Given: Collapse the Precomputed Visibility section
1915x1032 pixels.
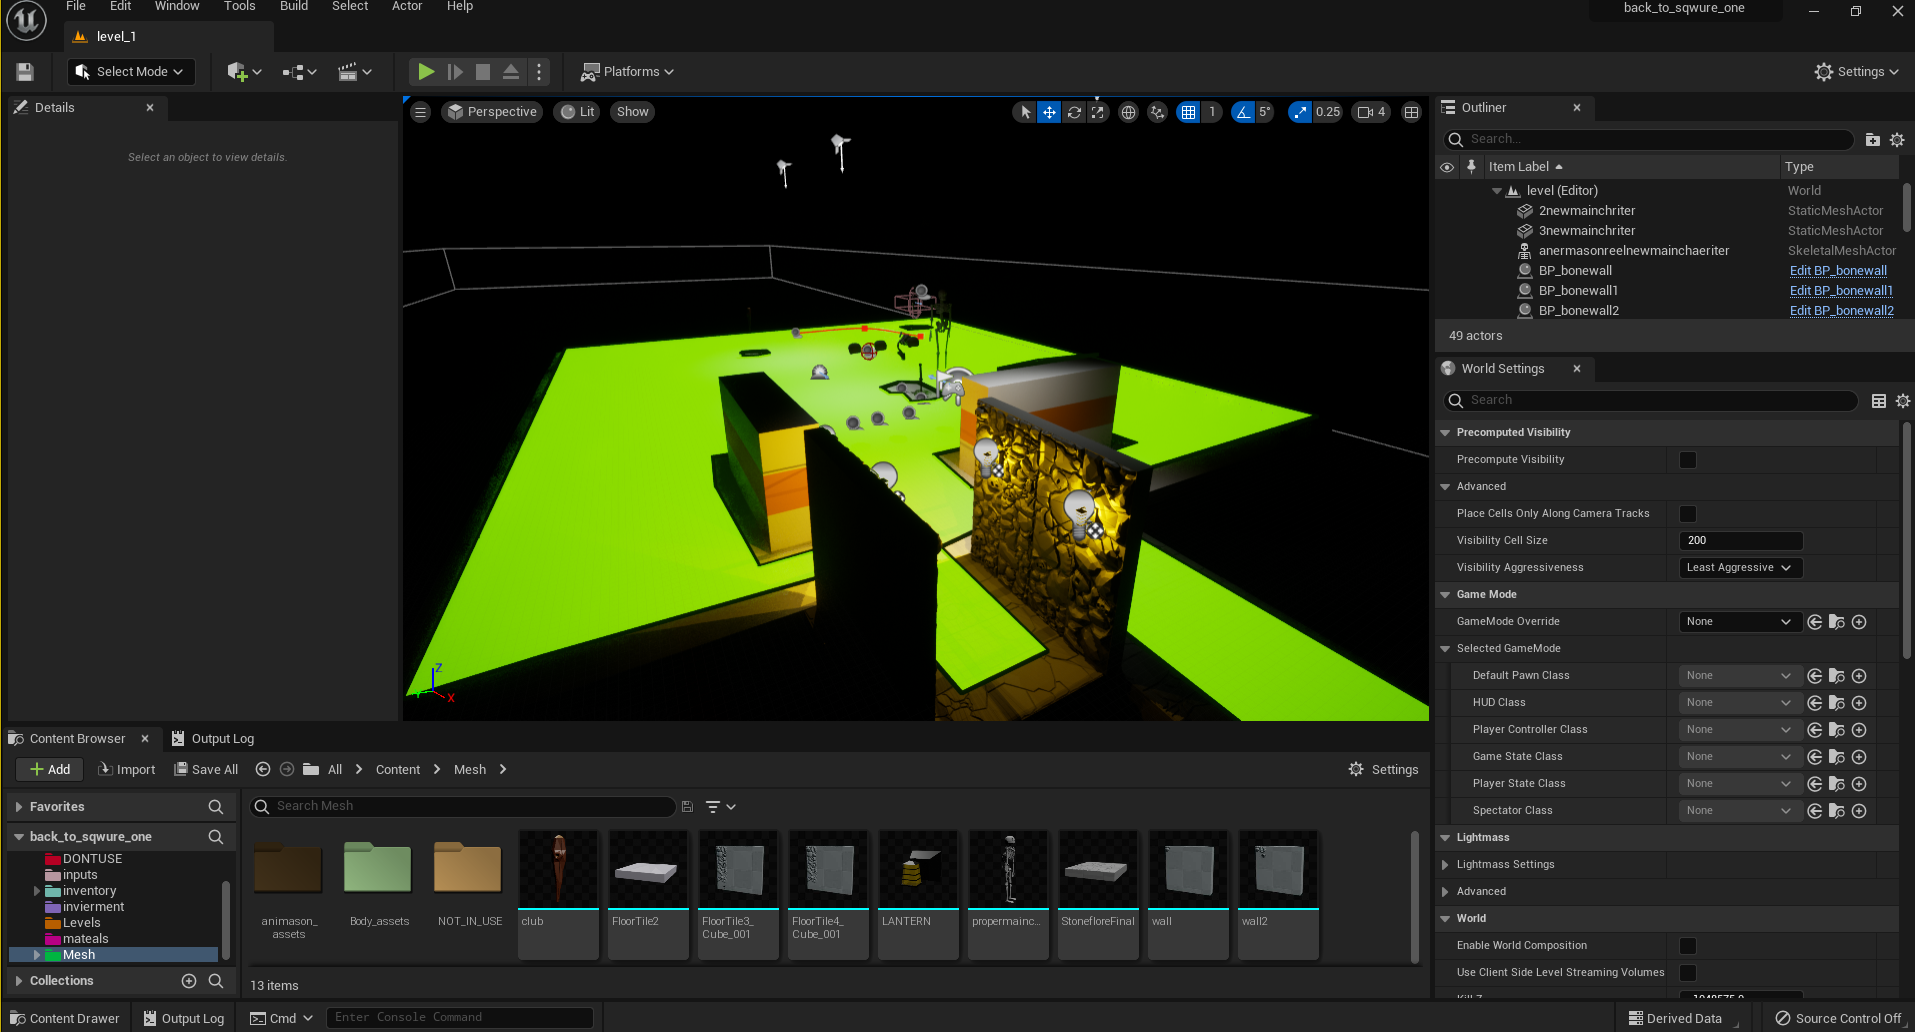Looking at the screenshot, I should (x=1445, y=433).
